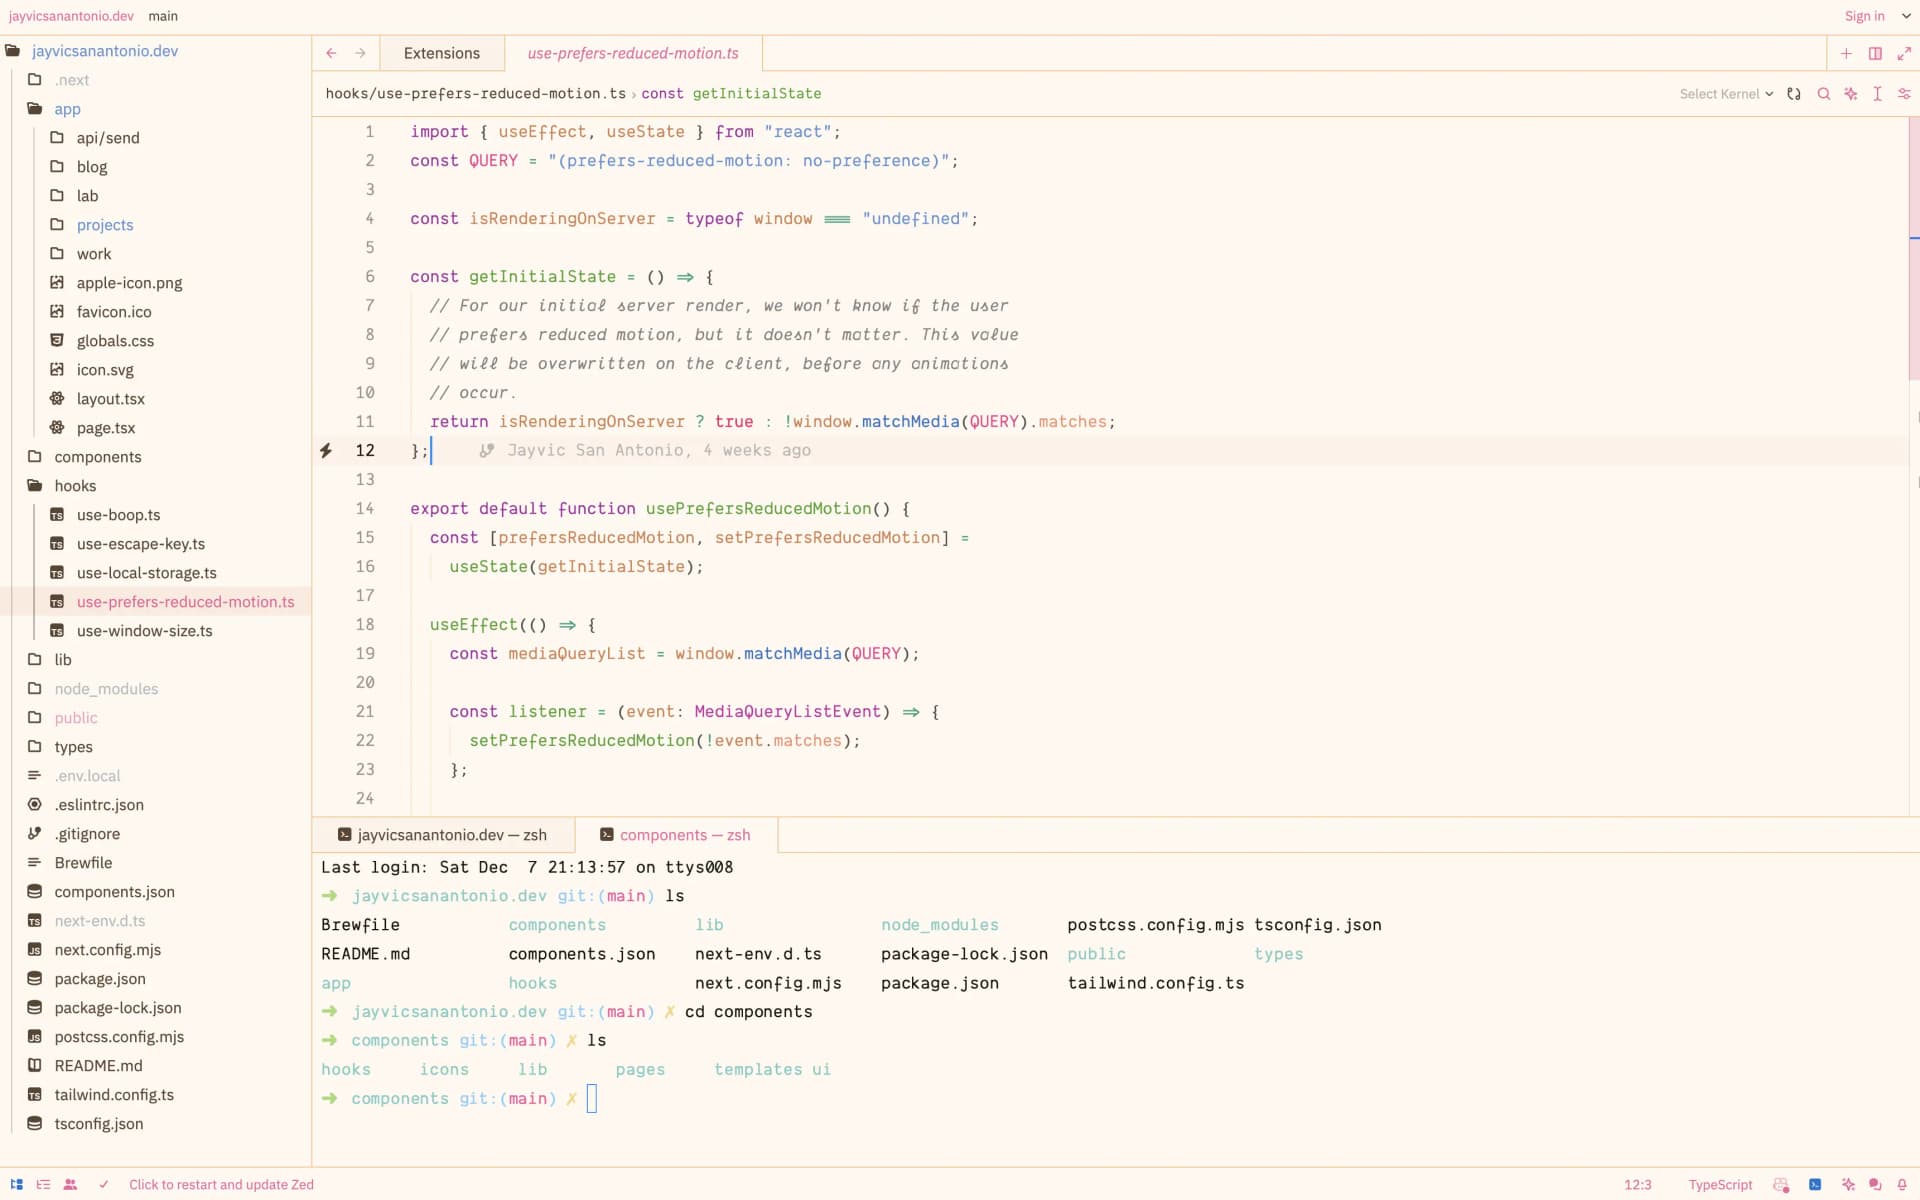Split the editor pane
This screenshot has height=1200, width=1920.
(1875, 53)
